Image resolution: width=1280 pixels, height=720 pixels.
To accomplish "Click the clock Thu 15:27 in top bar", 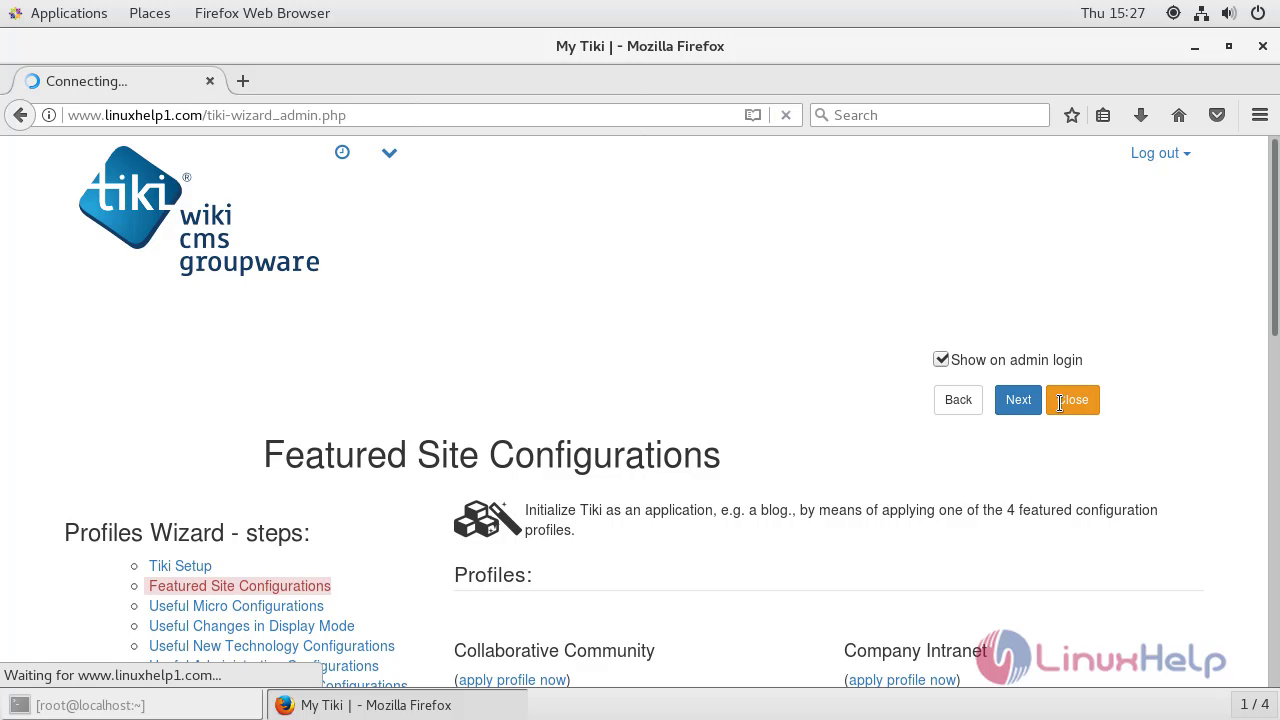I will 1113,13.
